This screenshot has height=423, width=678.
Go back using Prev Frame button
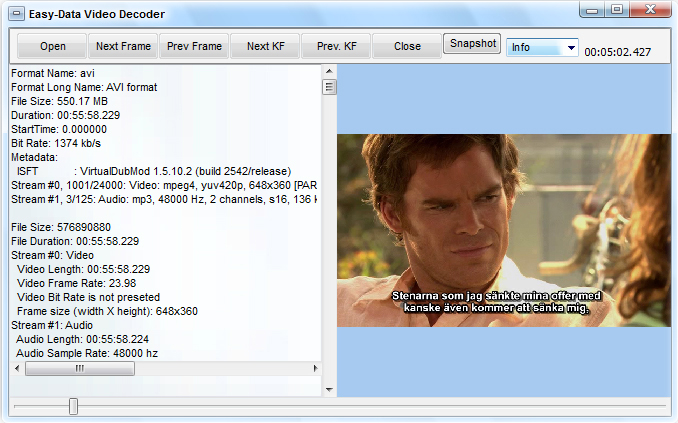[x=194, y=46]
